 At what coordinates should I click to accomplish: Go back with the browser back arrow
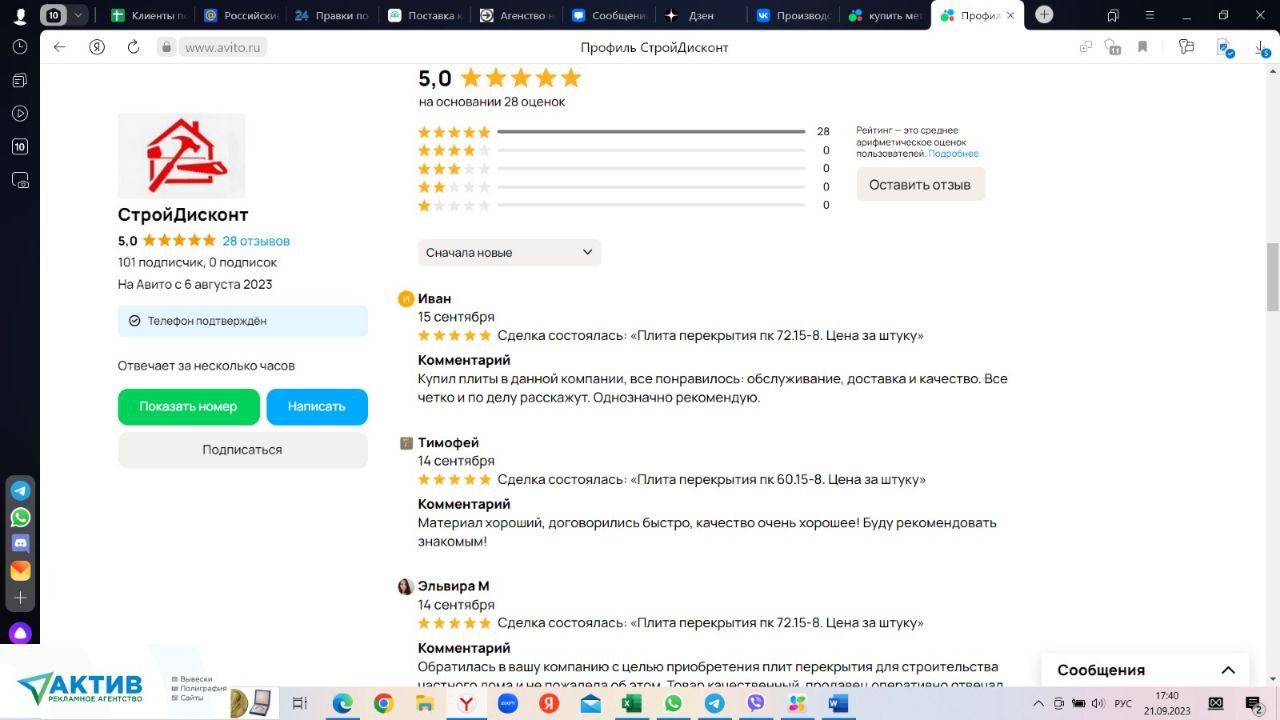(x=59, y=47)
